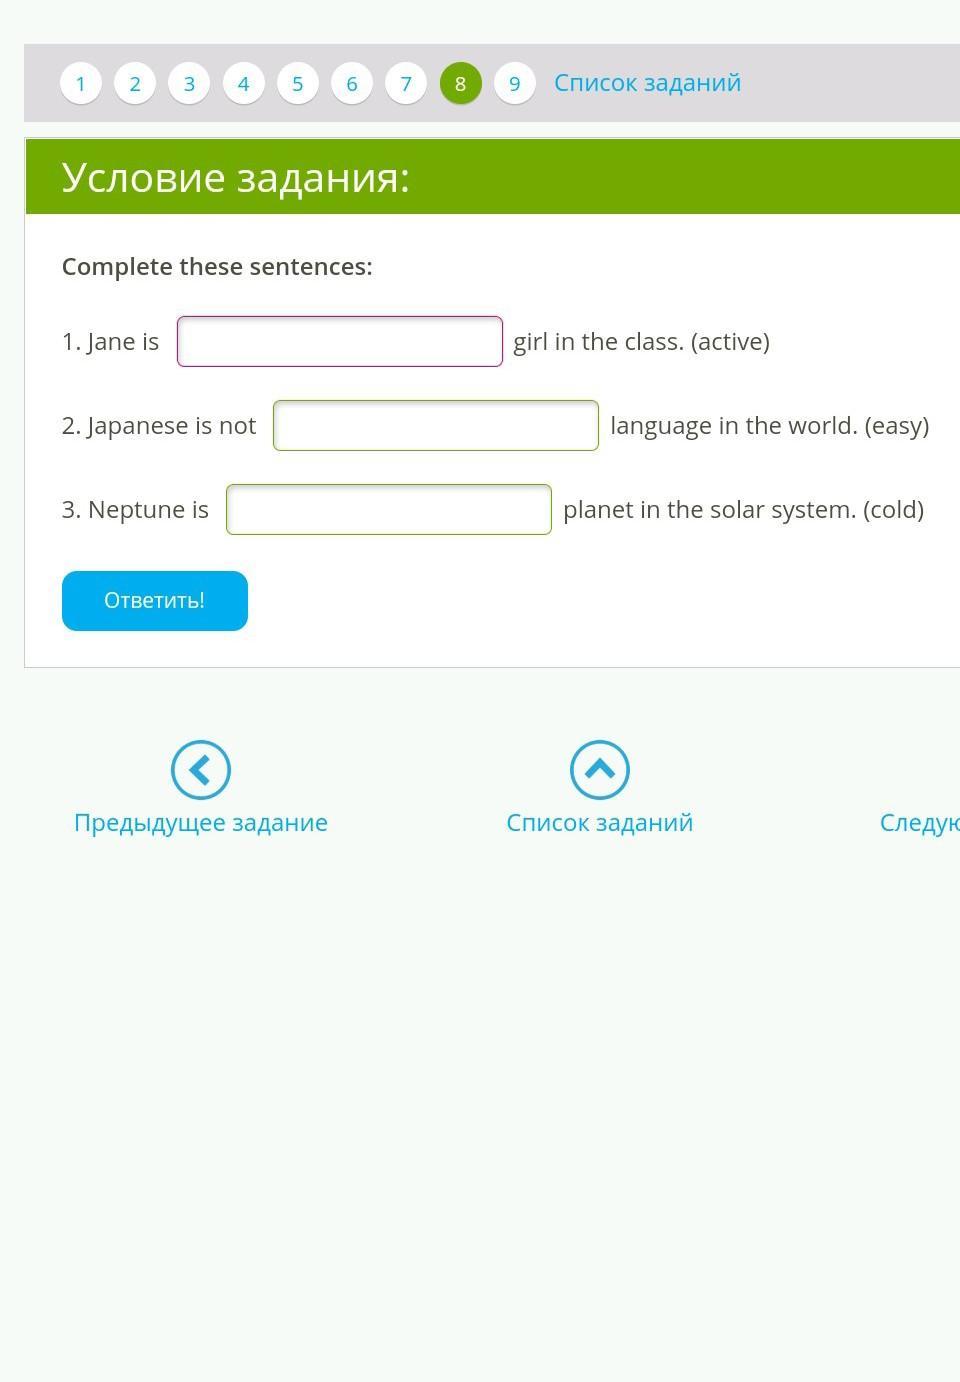This screenshot has height=1382, width=960.
Task: Click the active task 8 circle
Action: [x=460, y=83]
